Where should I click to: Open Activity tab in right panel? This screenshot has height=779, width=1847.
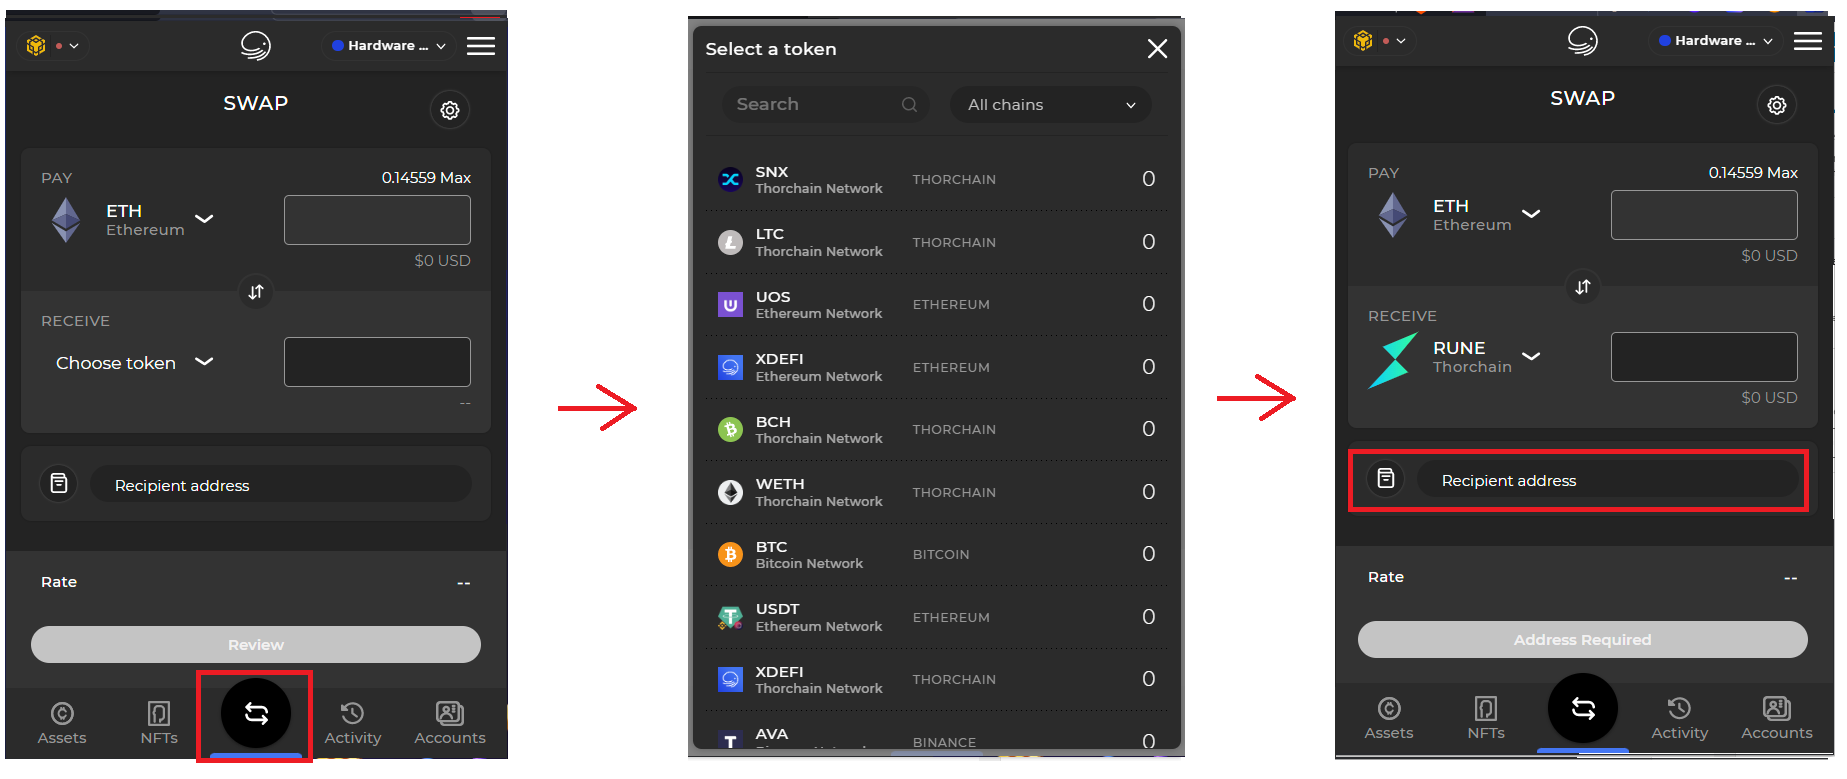click(1680, 718)
